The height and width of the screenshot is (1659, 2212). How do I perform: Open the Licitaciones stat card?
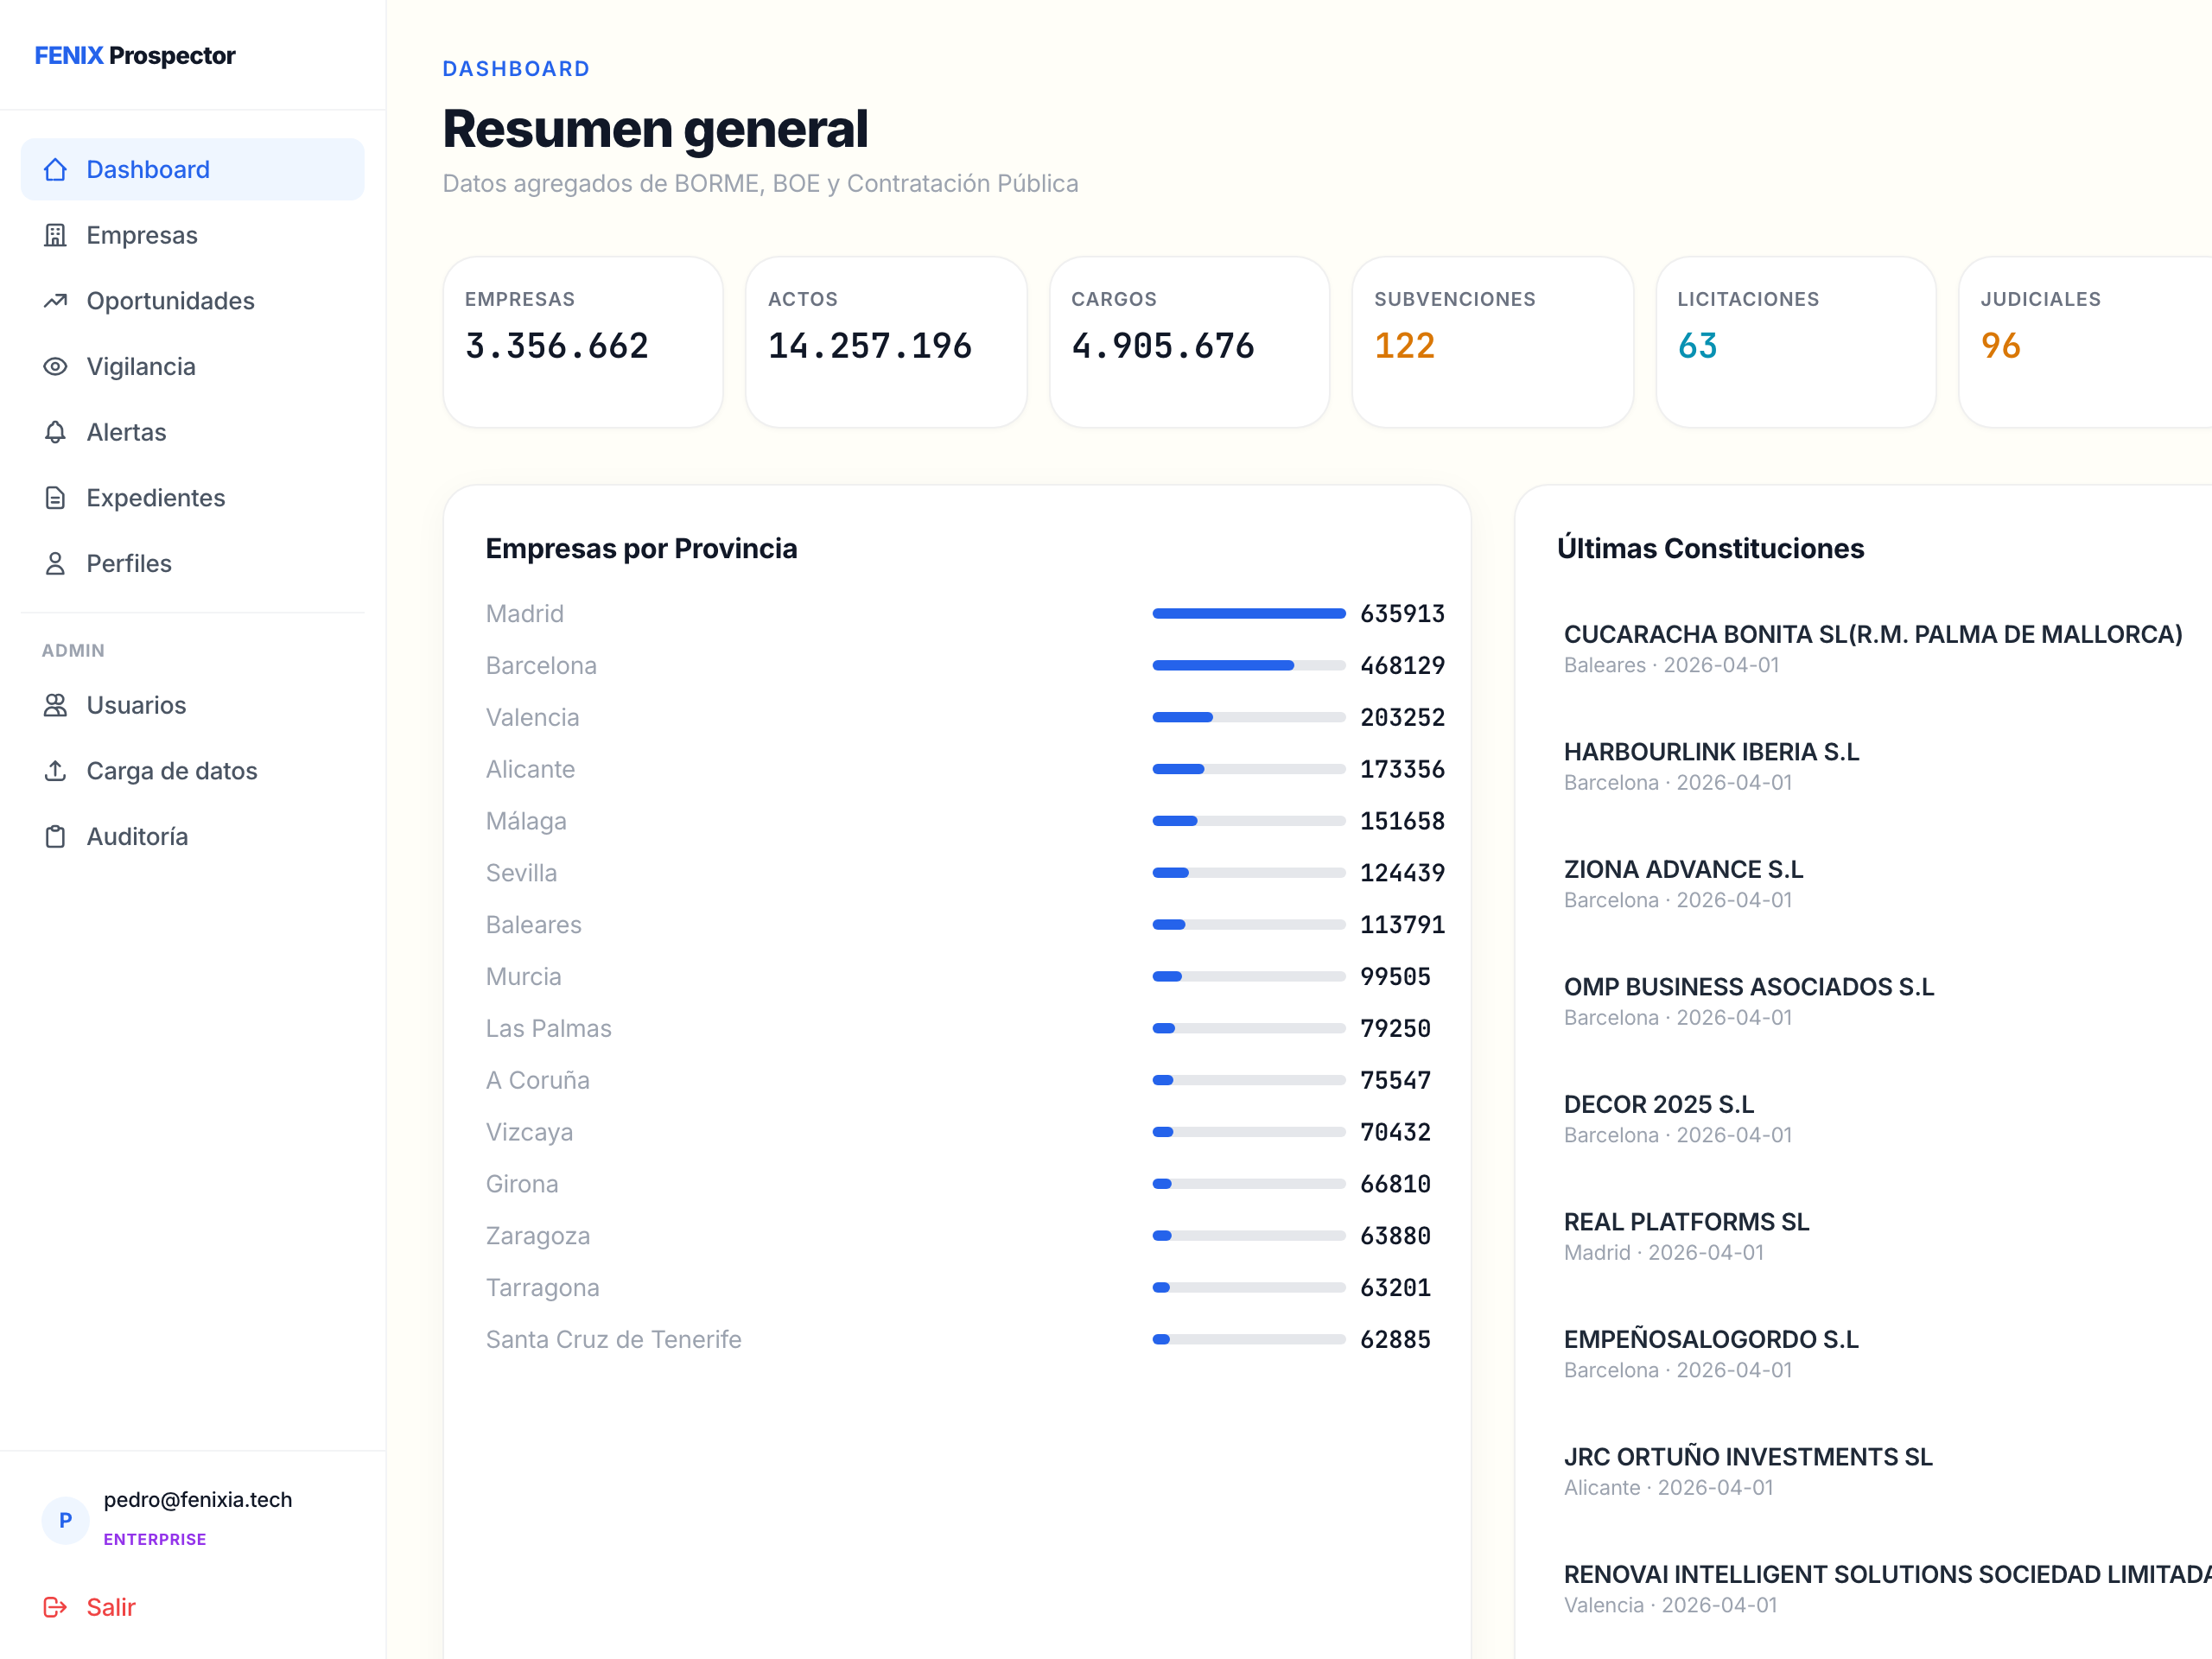point(1795,342)
